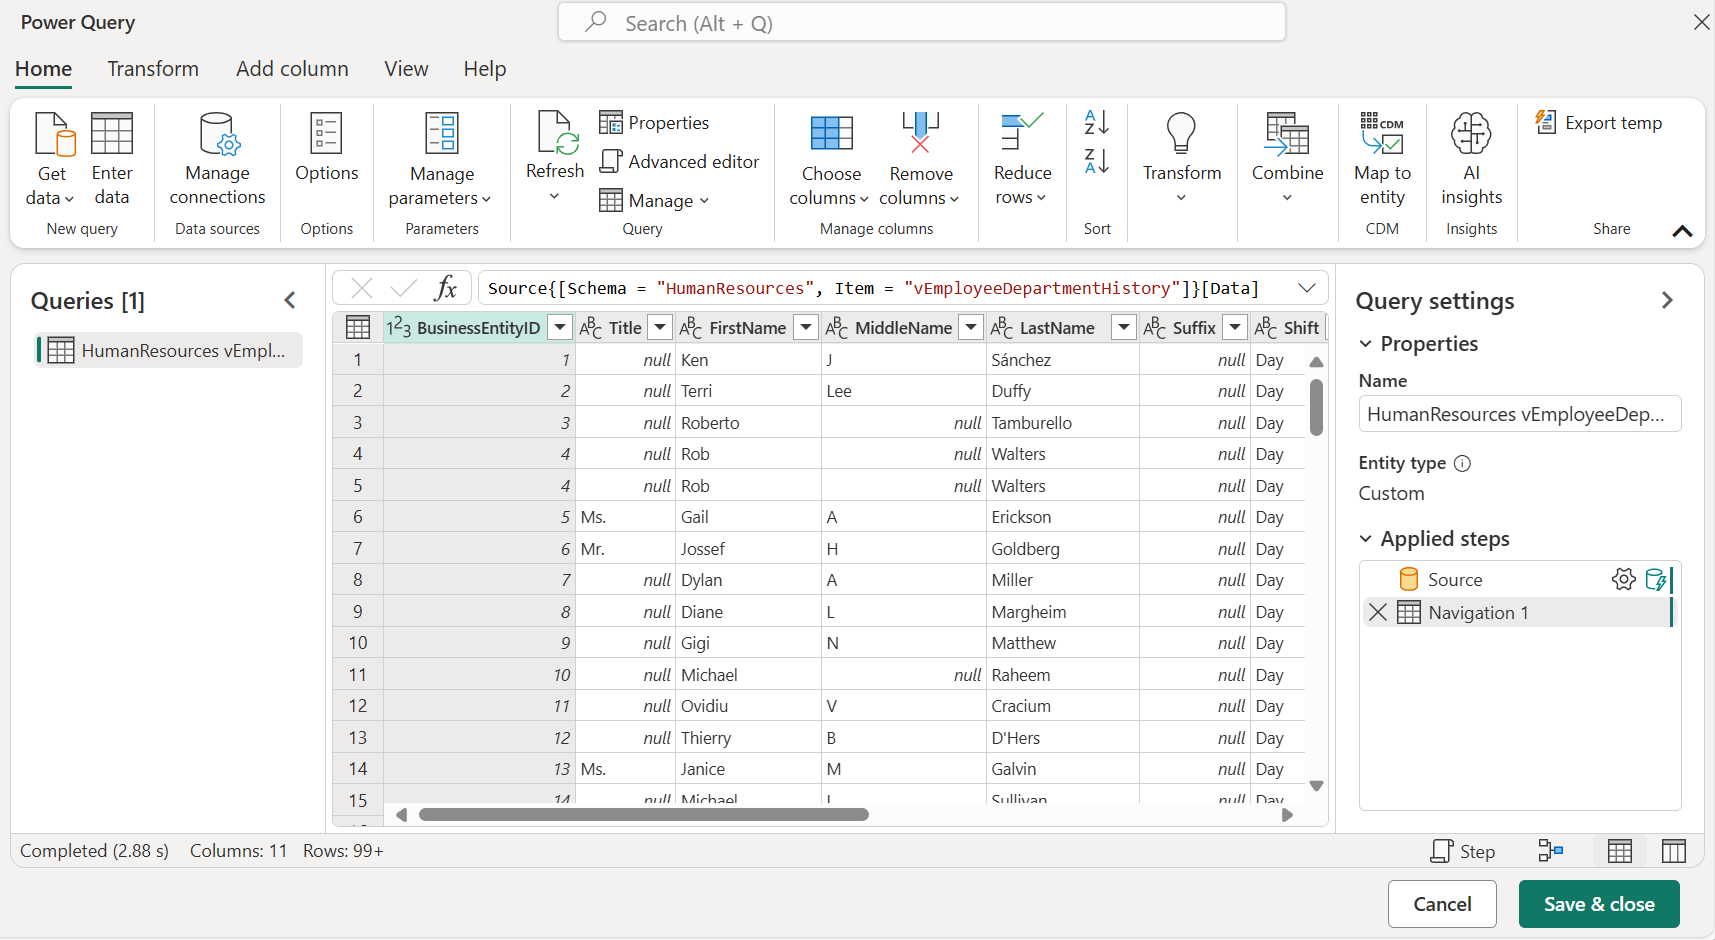Click the horizontal scrollbar of data grid
The width and height of the screenshot is (1715, 940).
pos(643,815)
